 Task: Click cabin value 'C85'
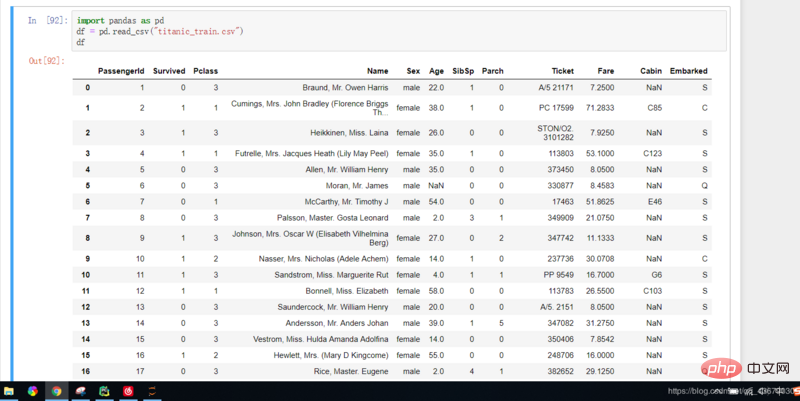[655, 108]
